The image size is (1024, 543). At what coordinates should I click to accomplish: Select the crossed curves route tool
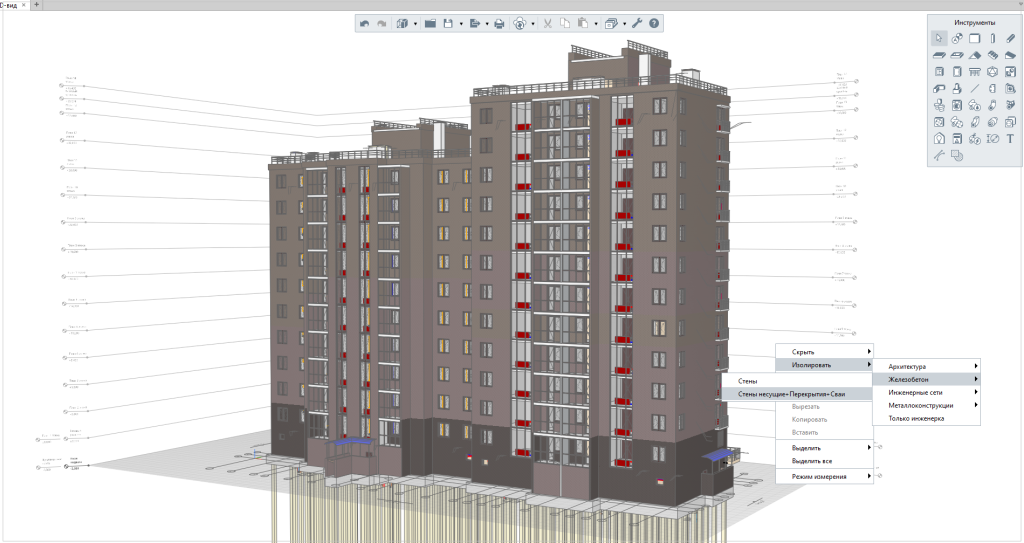(x=938, y=156)
